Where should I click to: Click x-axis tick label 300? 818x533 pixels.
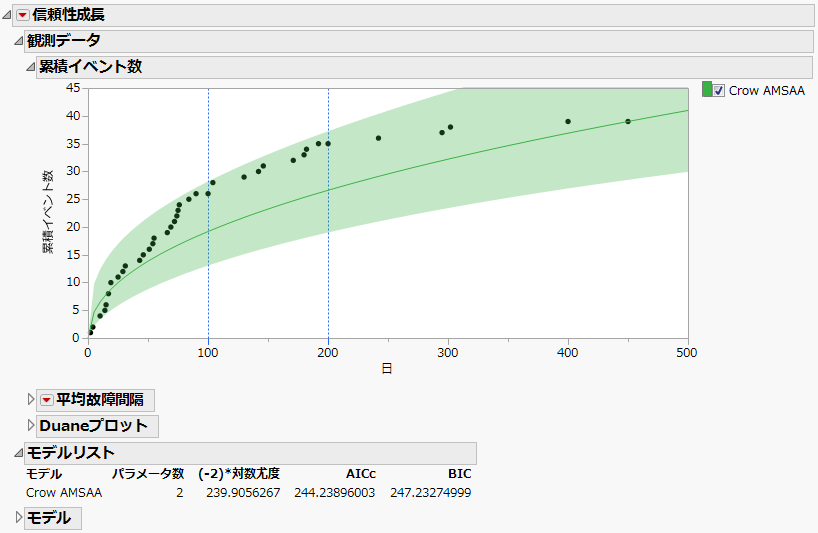pos(448,353)
